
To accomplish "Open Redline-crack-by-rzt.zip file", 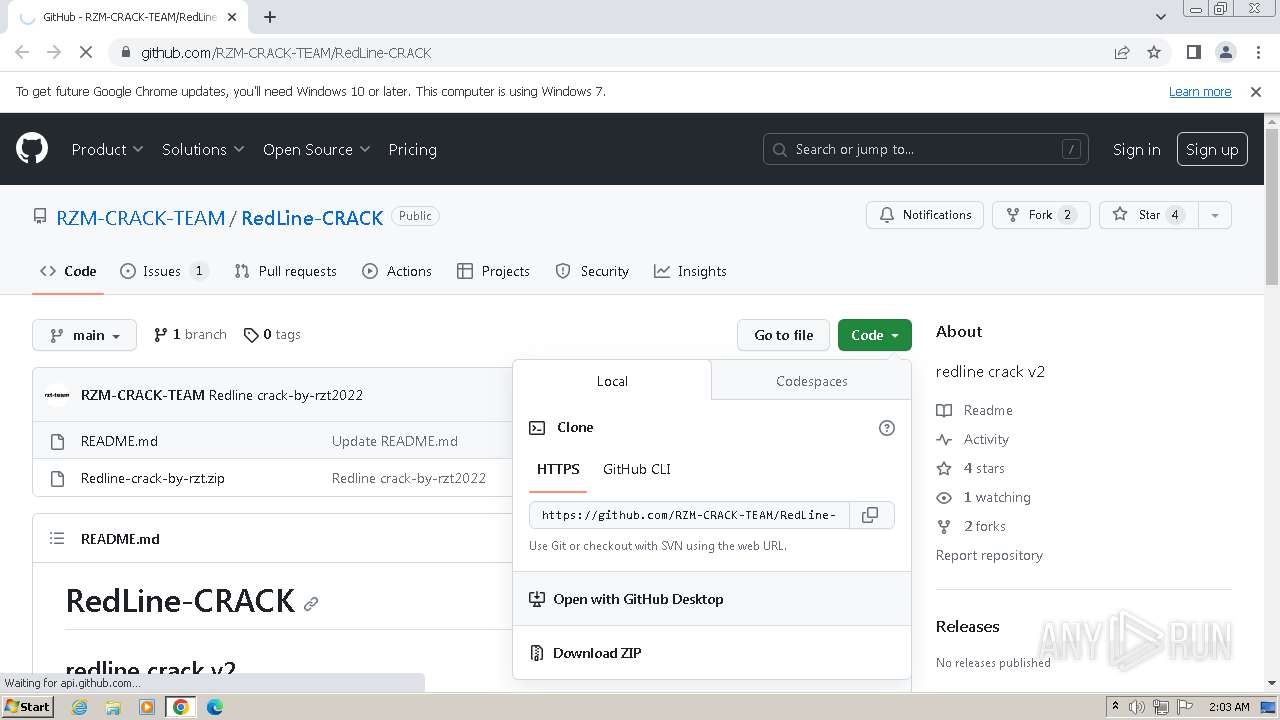I will [x=152, y=478].
